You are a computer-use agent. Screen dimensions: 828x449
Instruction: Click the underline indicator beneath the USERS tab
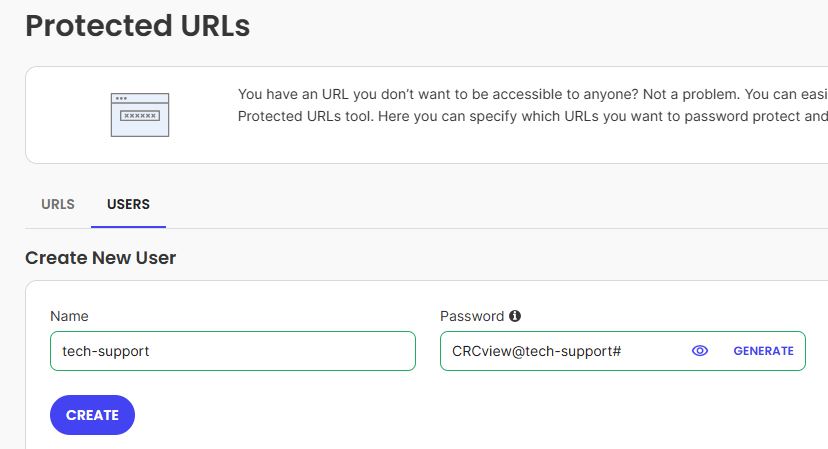[x=128, y=226]
